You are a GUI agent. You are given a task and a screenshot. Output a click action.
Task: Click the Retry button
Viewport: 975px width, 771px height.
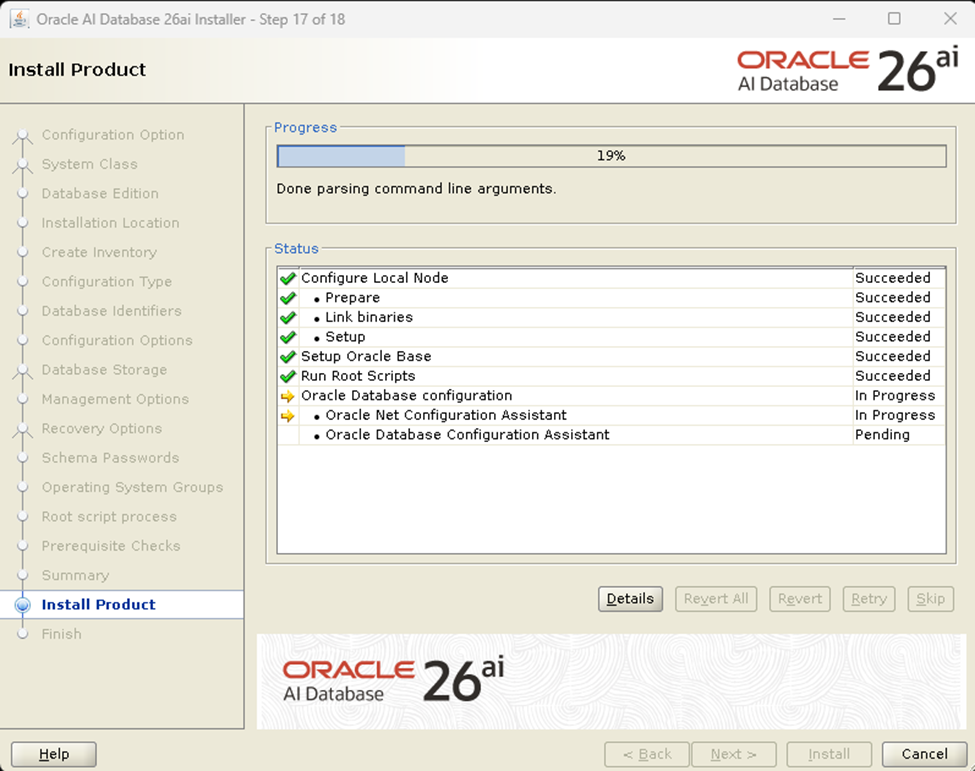[x=869, y=599]
